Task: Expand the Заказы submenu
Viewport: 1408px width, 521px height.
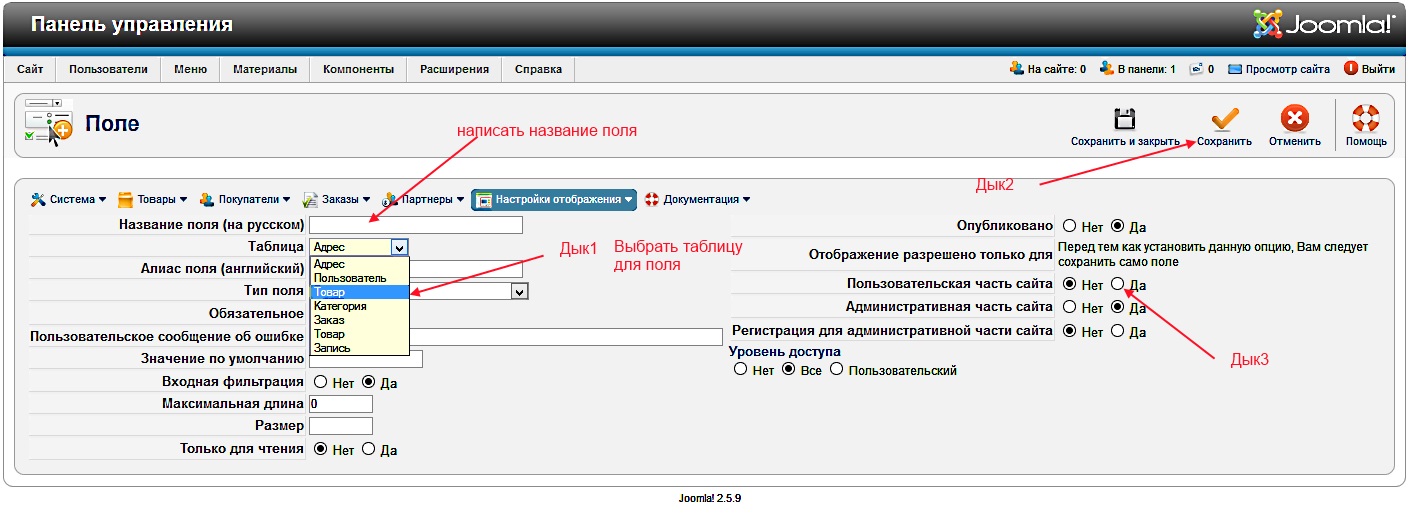Action: click(337, 199)
